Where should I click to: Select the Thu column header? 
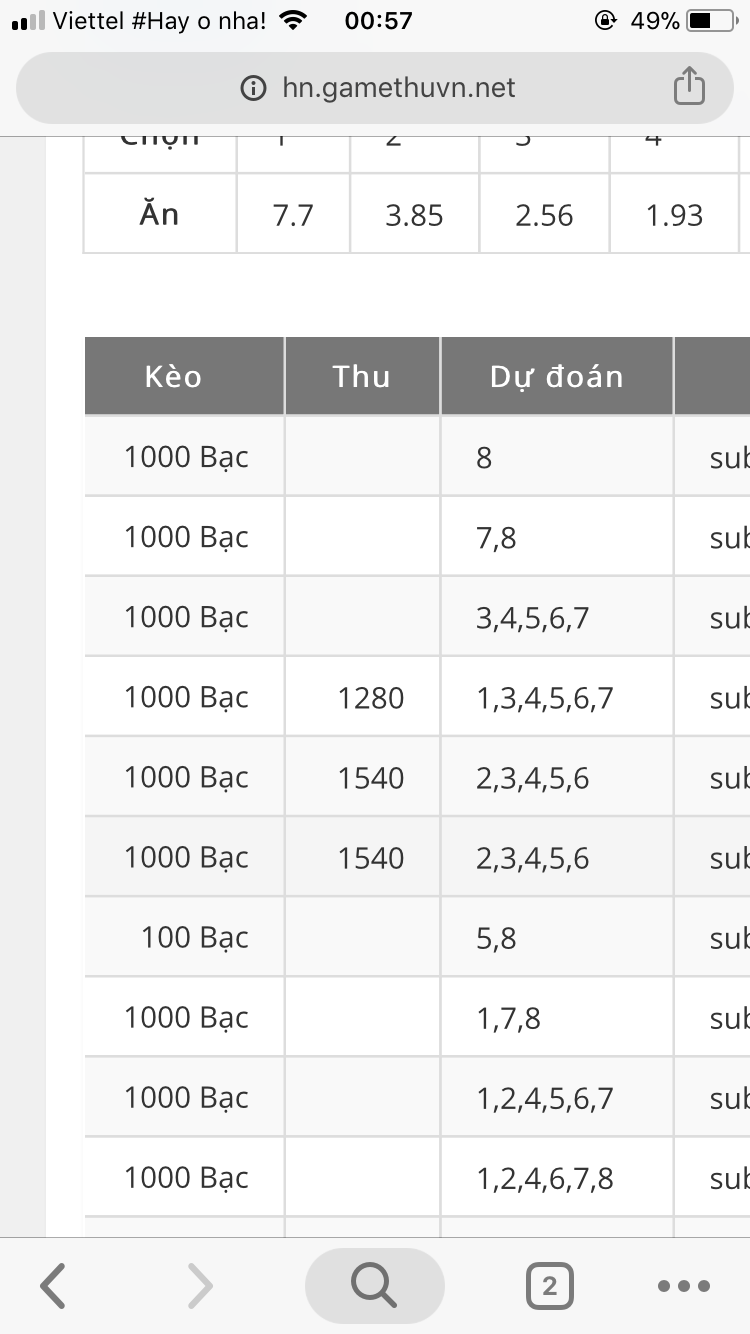pos(361,376)
